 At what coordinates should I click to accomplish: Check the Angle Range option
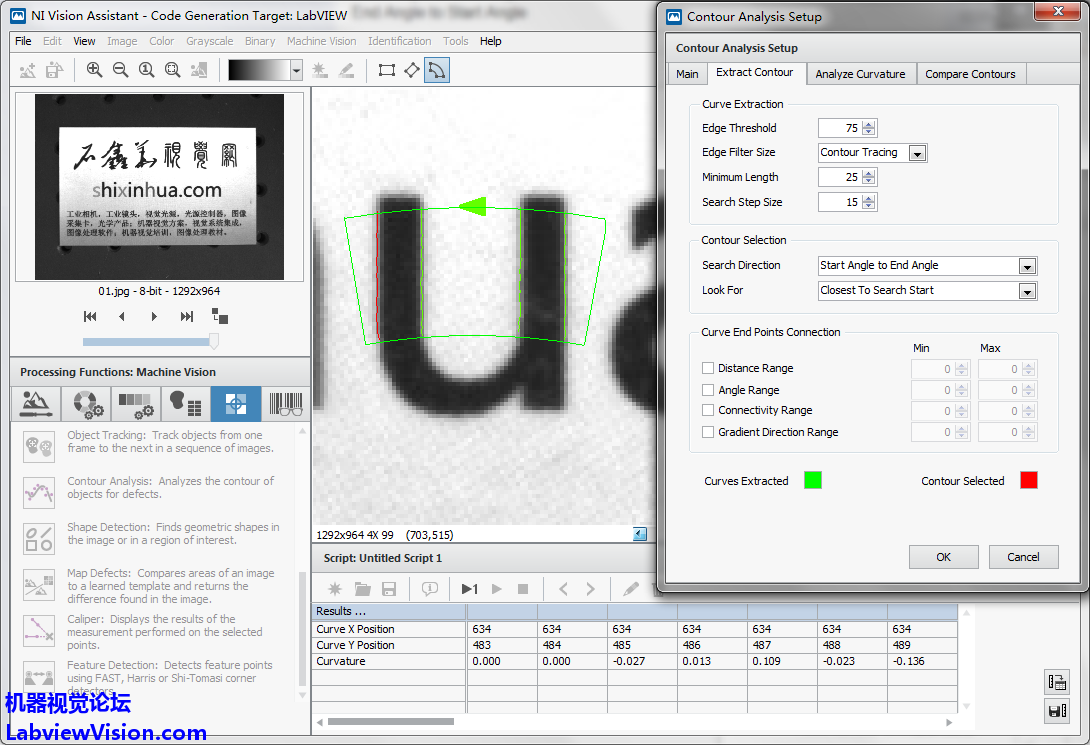(709, 390)
